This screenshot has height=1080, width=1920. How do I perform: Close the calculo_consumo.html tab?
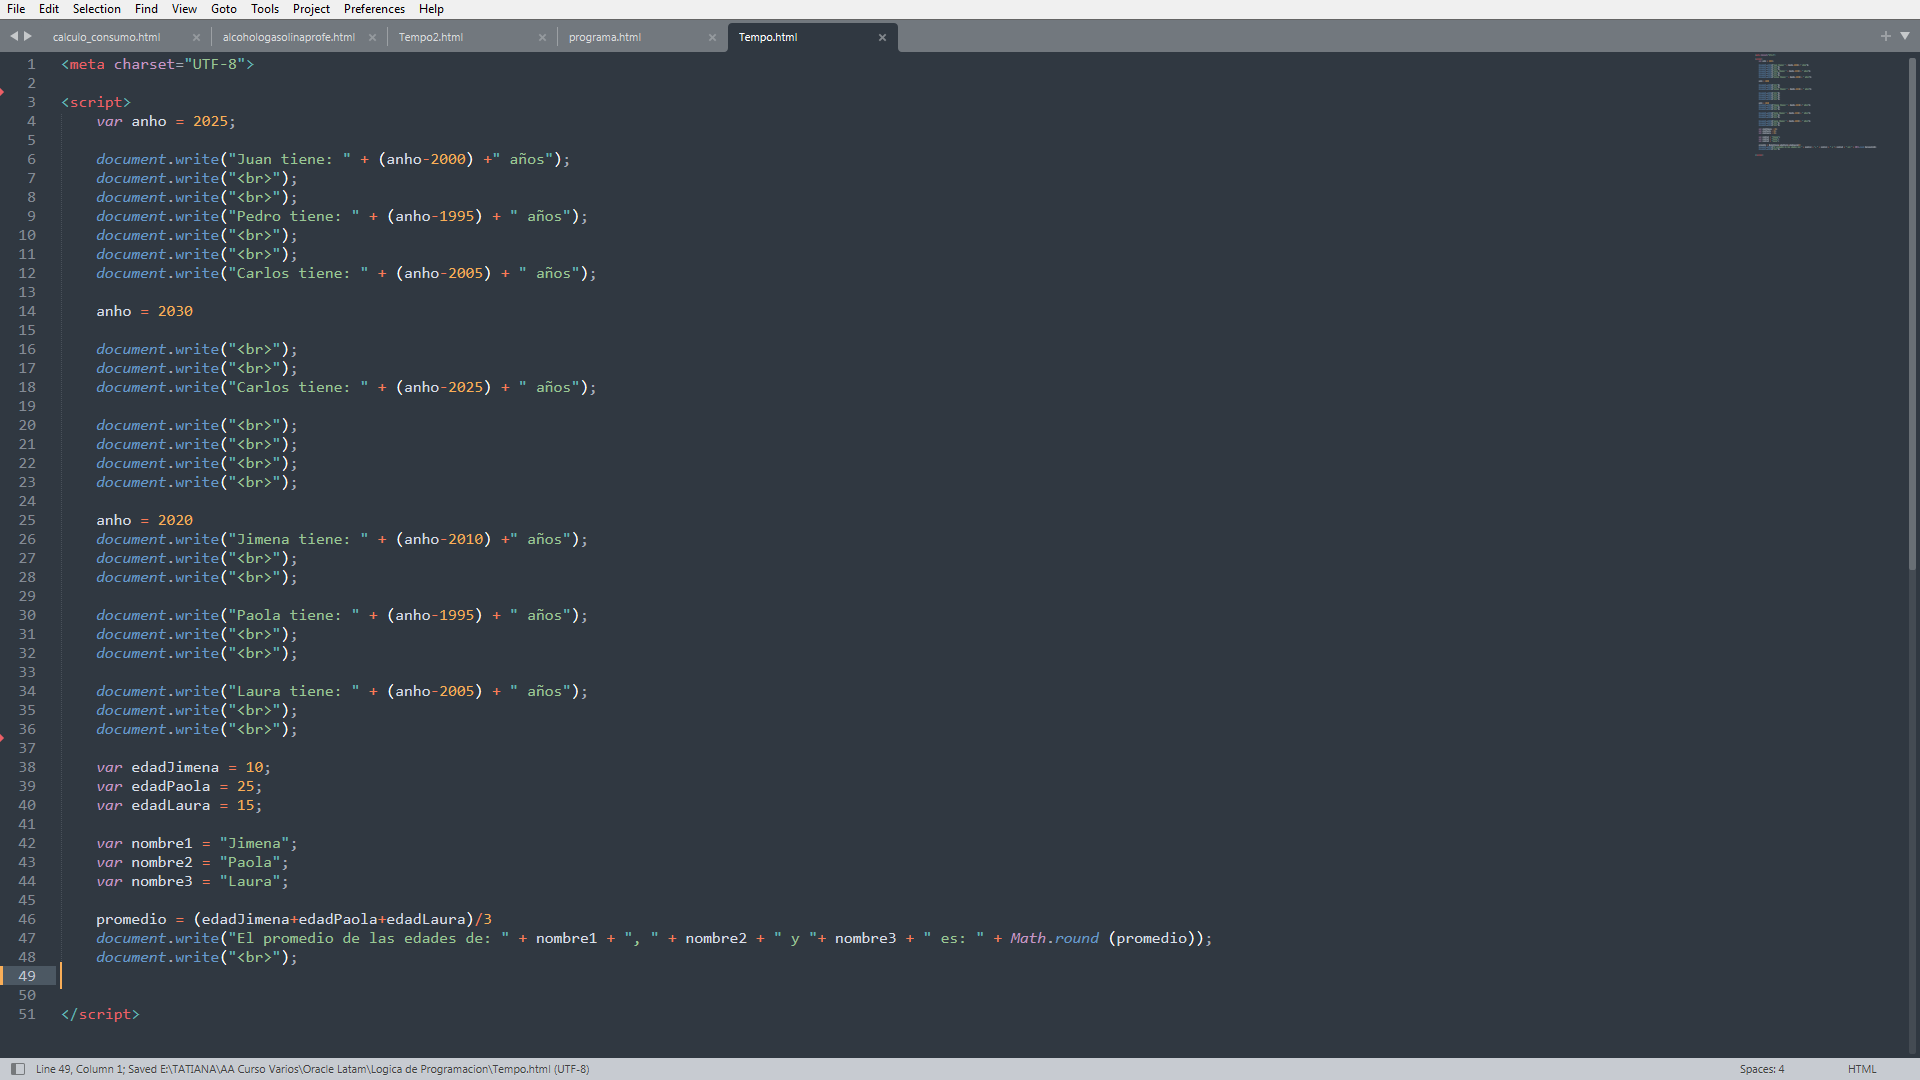point(196,38)
